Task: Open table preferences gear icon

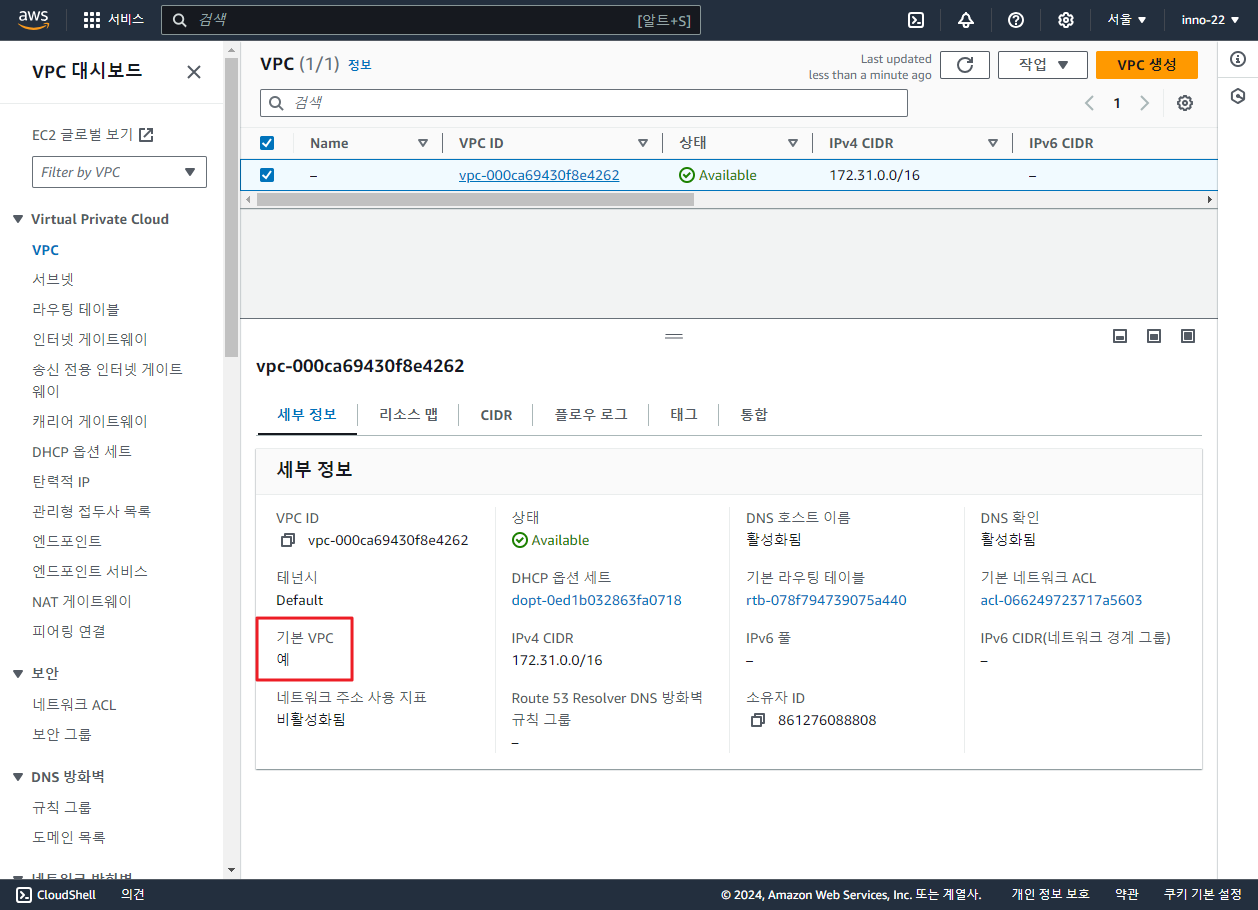Action: pyautogui.click(x=1185, y=103)
